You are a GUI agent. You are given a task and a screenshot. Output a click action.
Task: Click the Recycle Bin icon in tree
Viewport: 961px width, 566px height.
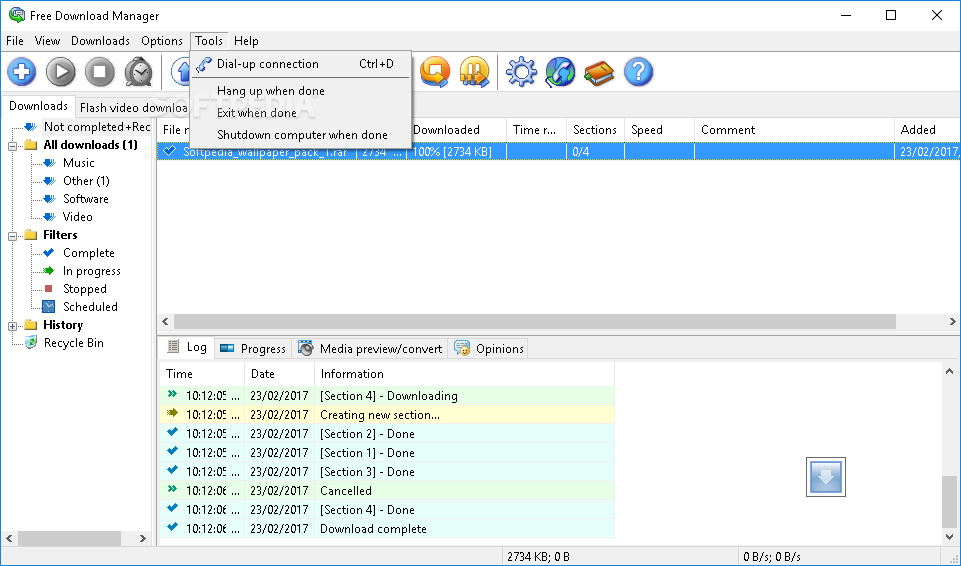(x=31, y=342)
